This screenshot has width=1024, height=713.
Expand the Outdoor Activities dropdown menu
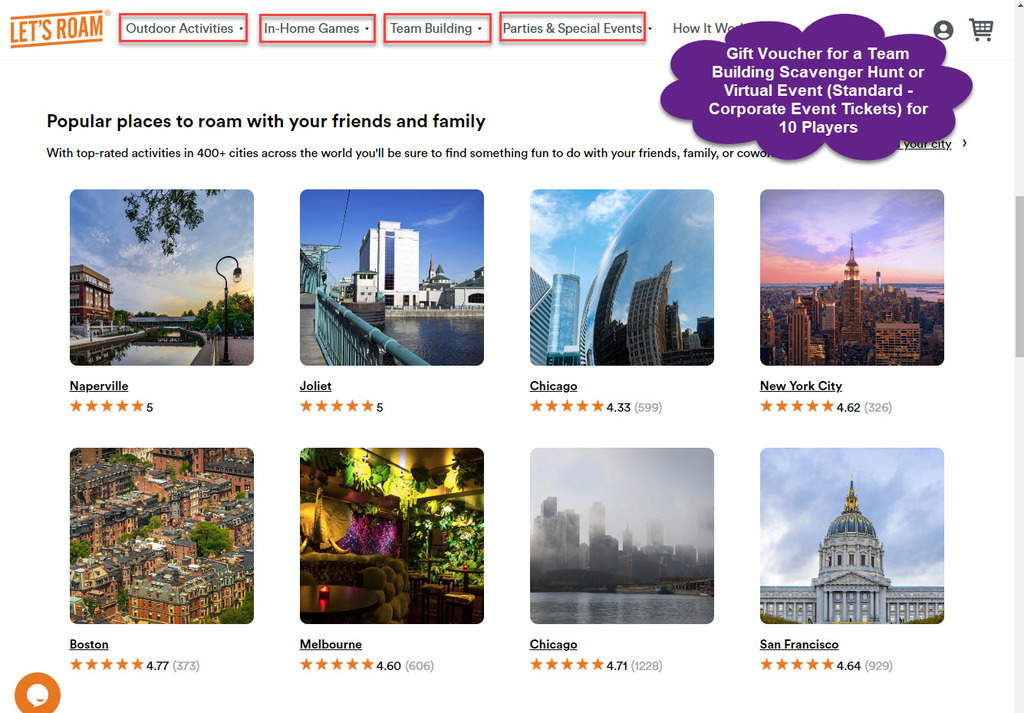[183, 29]
